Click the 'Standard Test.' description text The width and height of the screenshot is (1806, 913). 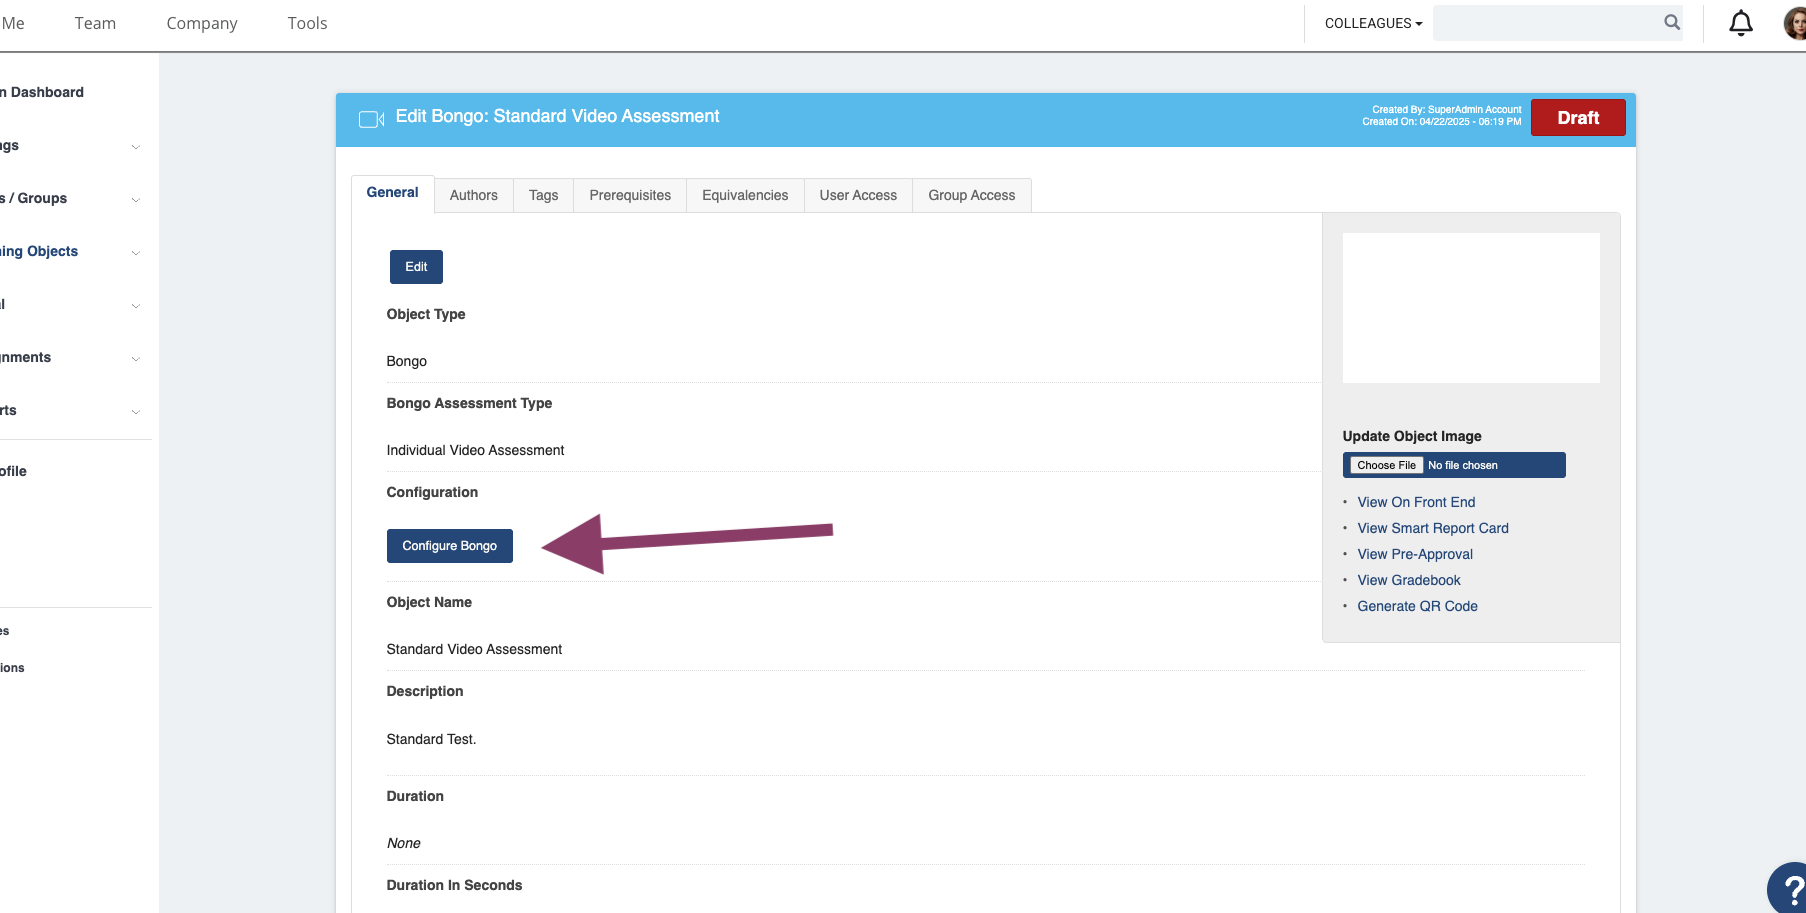click(431, 739)
